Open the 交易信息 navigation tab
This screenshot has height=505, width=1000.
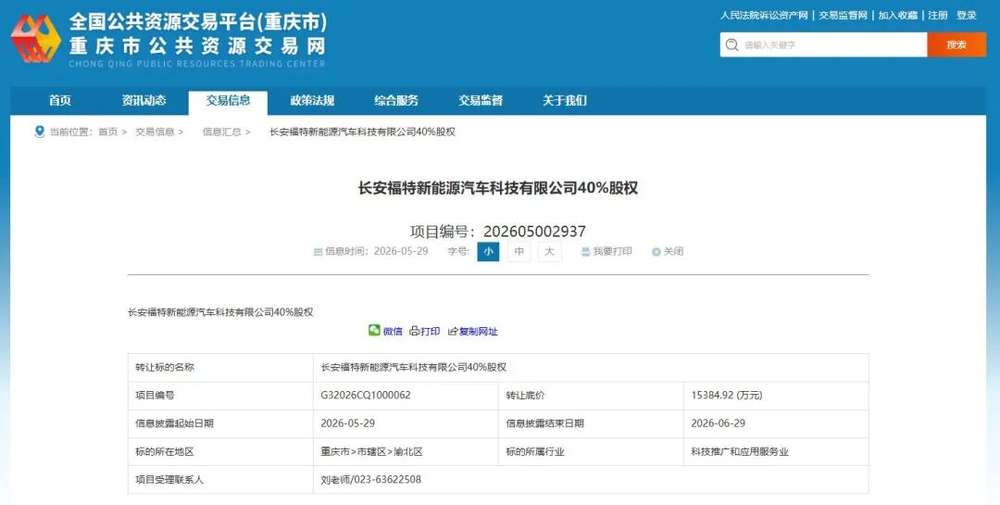(228, 102)
